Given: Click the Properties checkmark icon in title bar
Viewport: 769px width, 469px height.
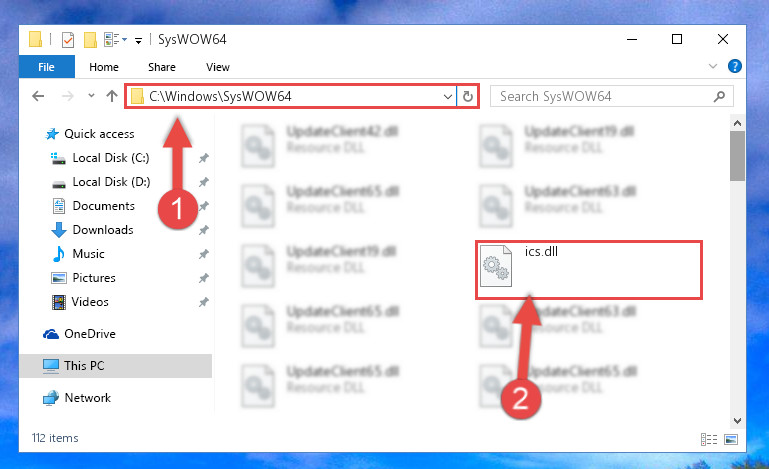Looking at the screenshot, I should coord(68,40).
